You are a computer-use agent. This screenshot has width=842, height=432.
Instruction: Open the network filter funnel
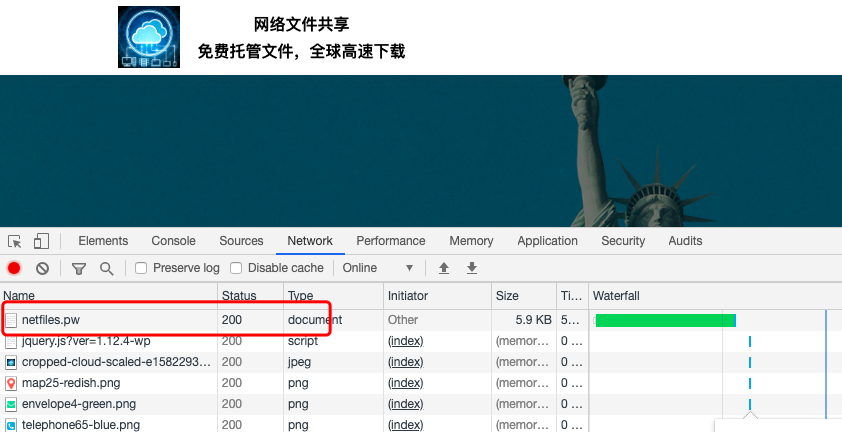(x=79, y=268)
